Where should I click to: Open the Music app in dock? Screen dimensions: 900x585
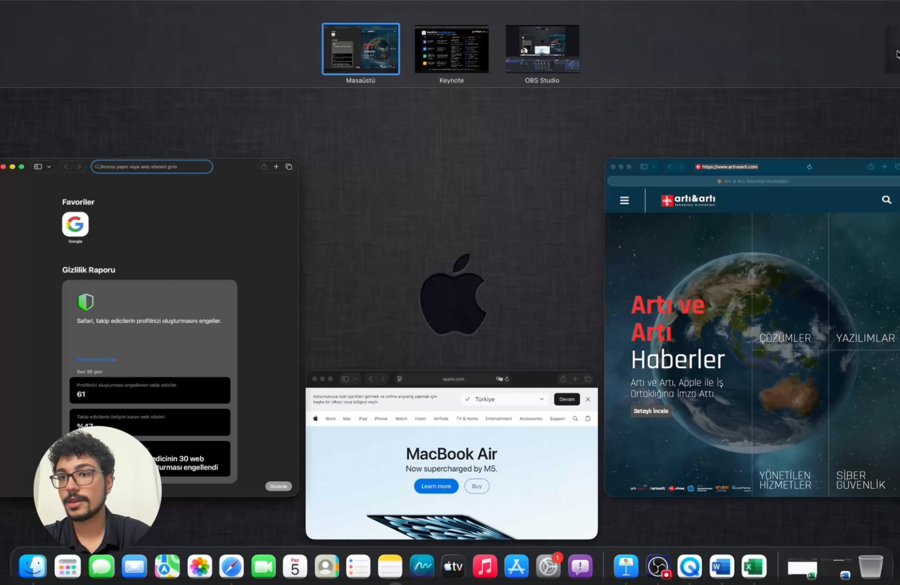(484, 567)
